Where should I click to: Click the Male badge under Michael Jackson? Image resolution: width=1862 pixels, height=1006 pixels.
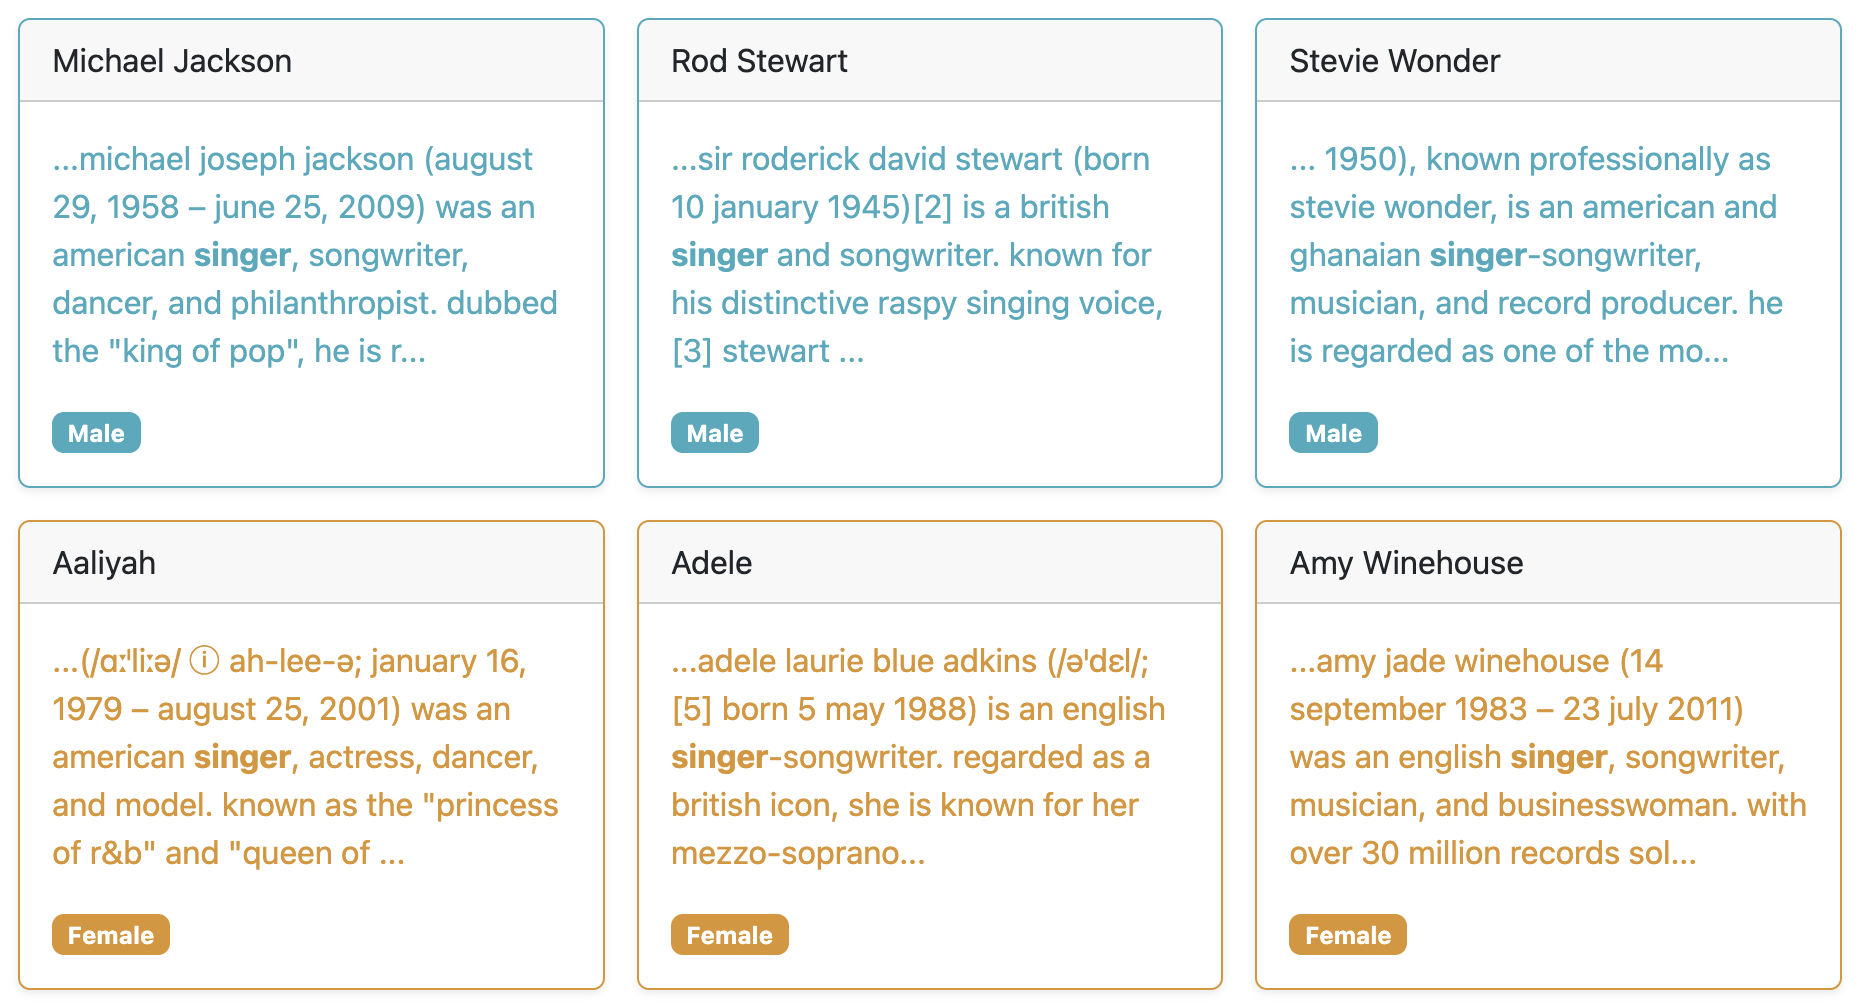pos(96,433)
